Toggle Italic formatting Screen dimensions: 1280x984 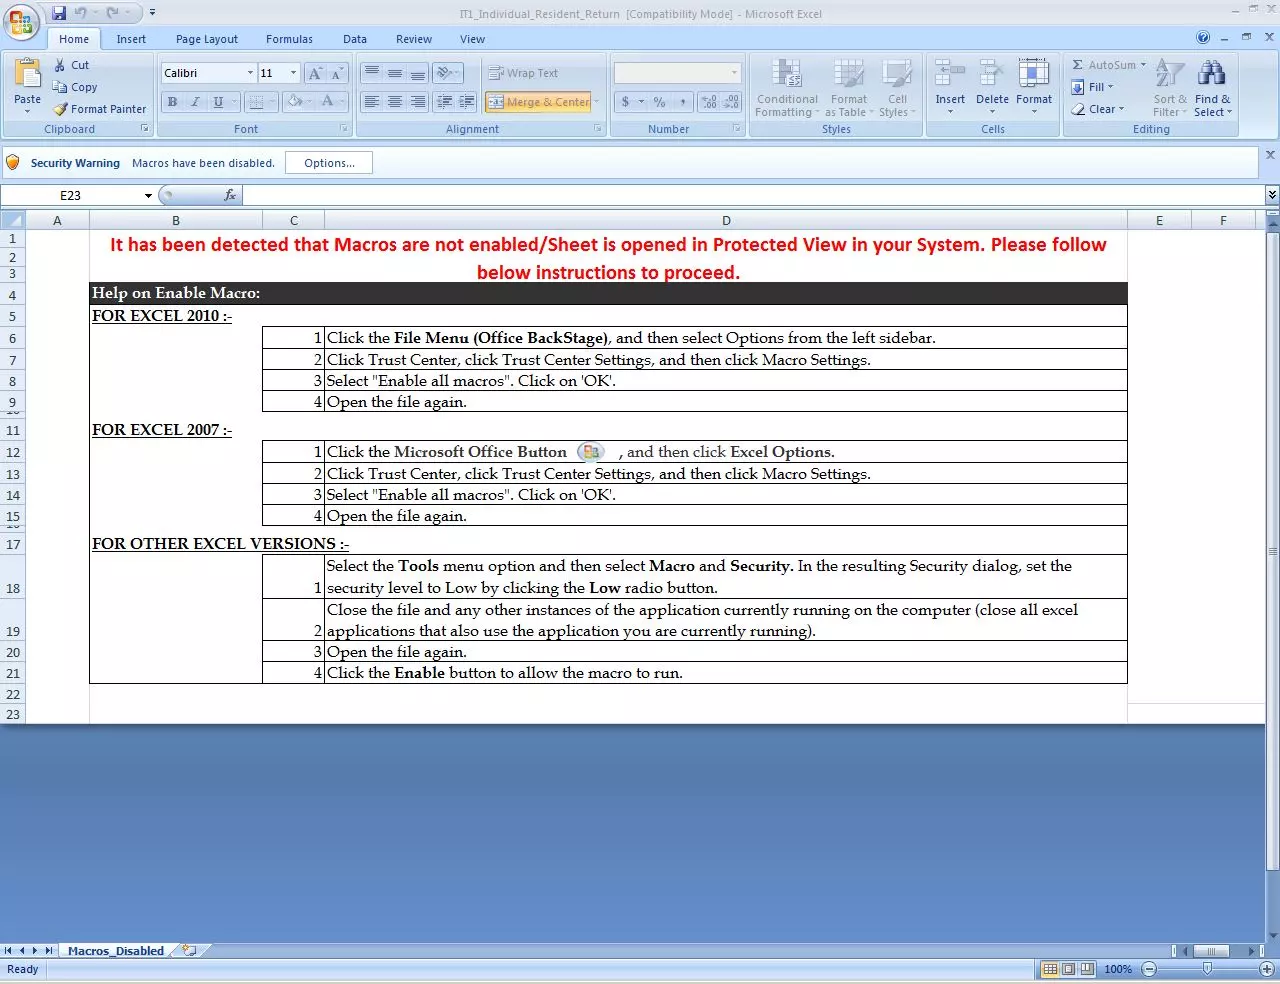(x=195, y=102)
